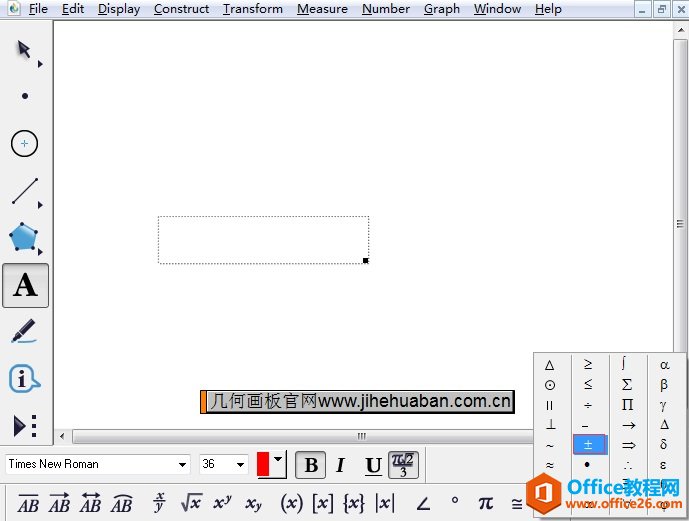Open the Times New Roman font dropdown
Image resolution: width=689 pixels, height=521 pixels.
click(182, 464)
